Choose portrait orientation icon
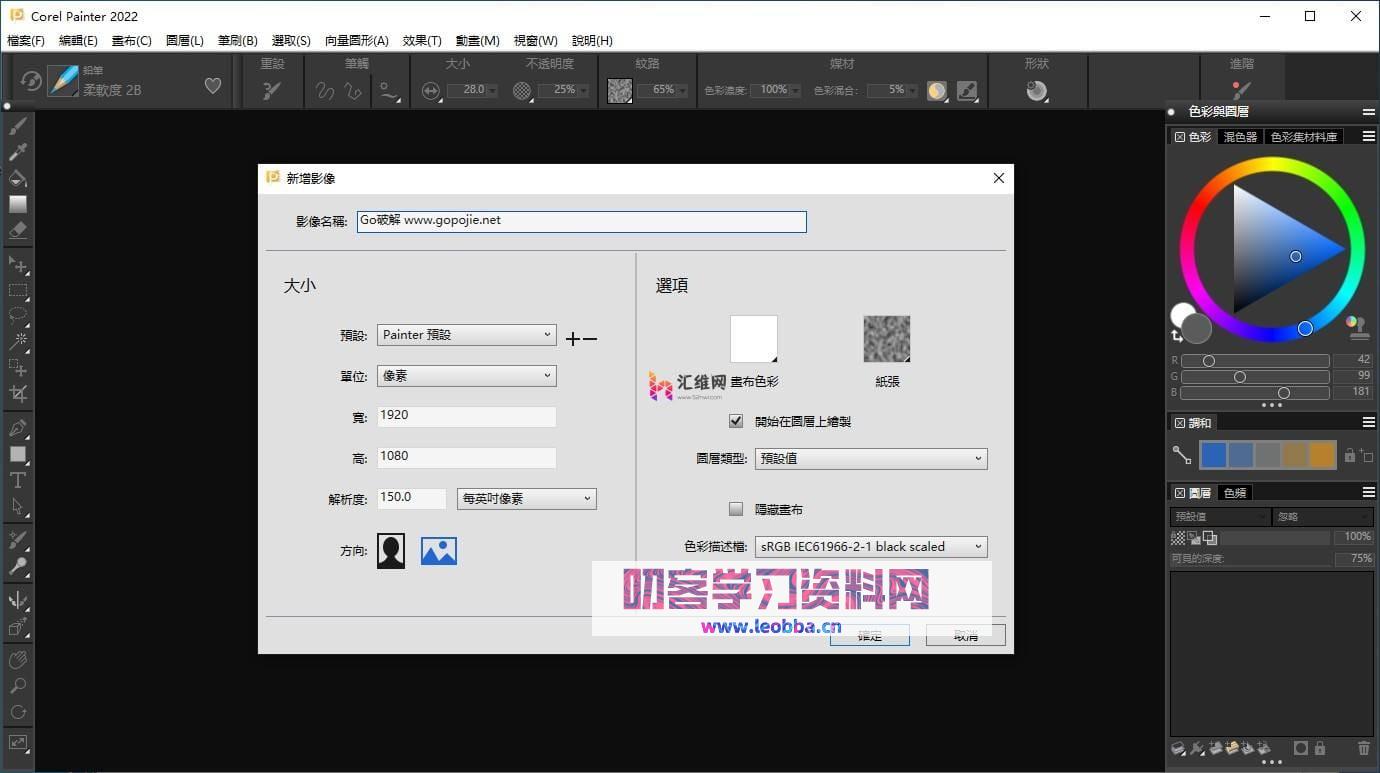Screen dimensions: 1380x773 click(391, 551)
